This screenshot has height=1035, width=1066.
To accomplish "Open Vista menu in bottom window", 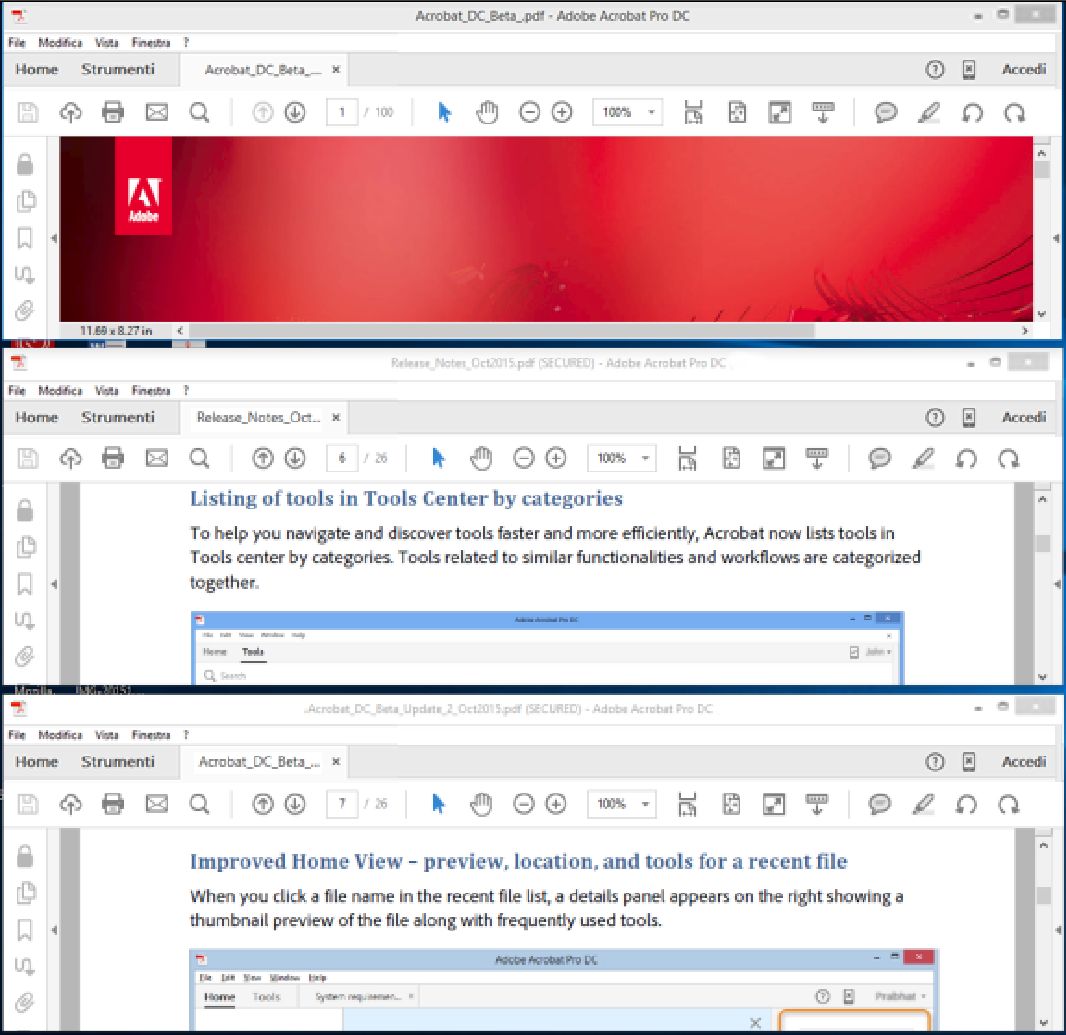I will click(107, 735).
